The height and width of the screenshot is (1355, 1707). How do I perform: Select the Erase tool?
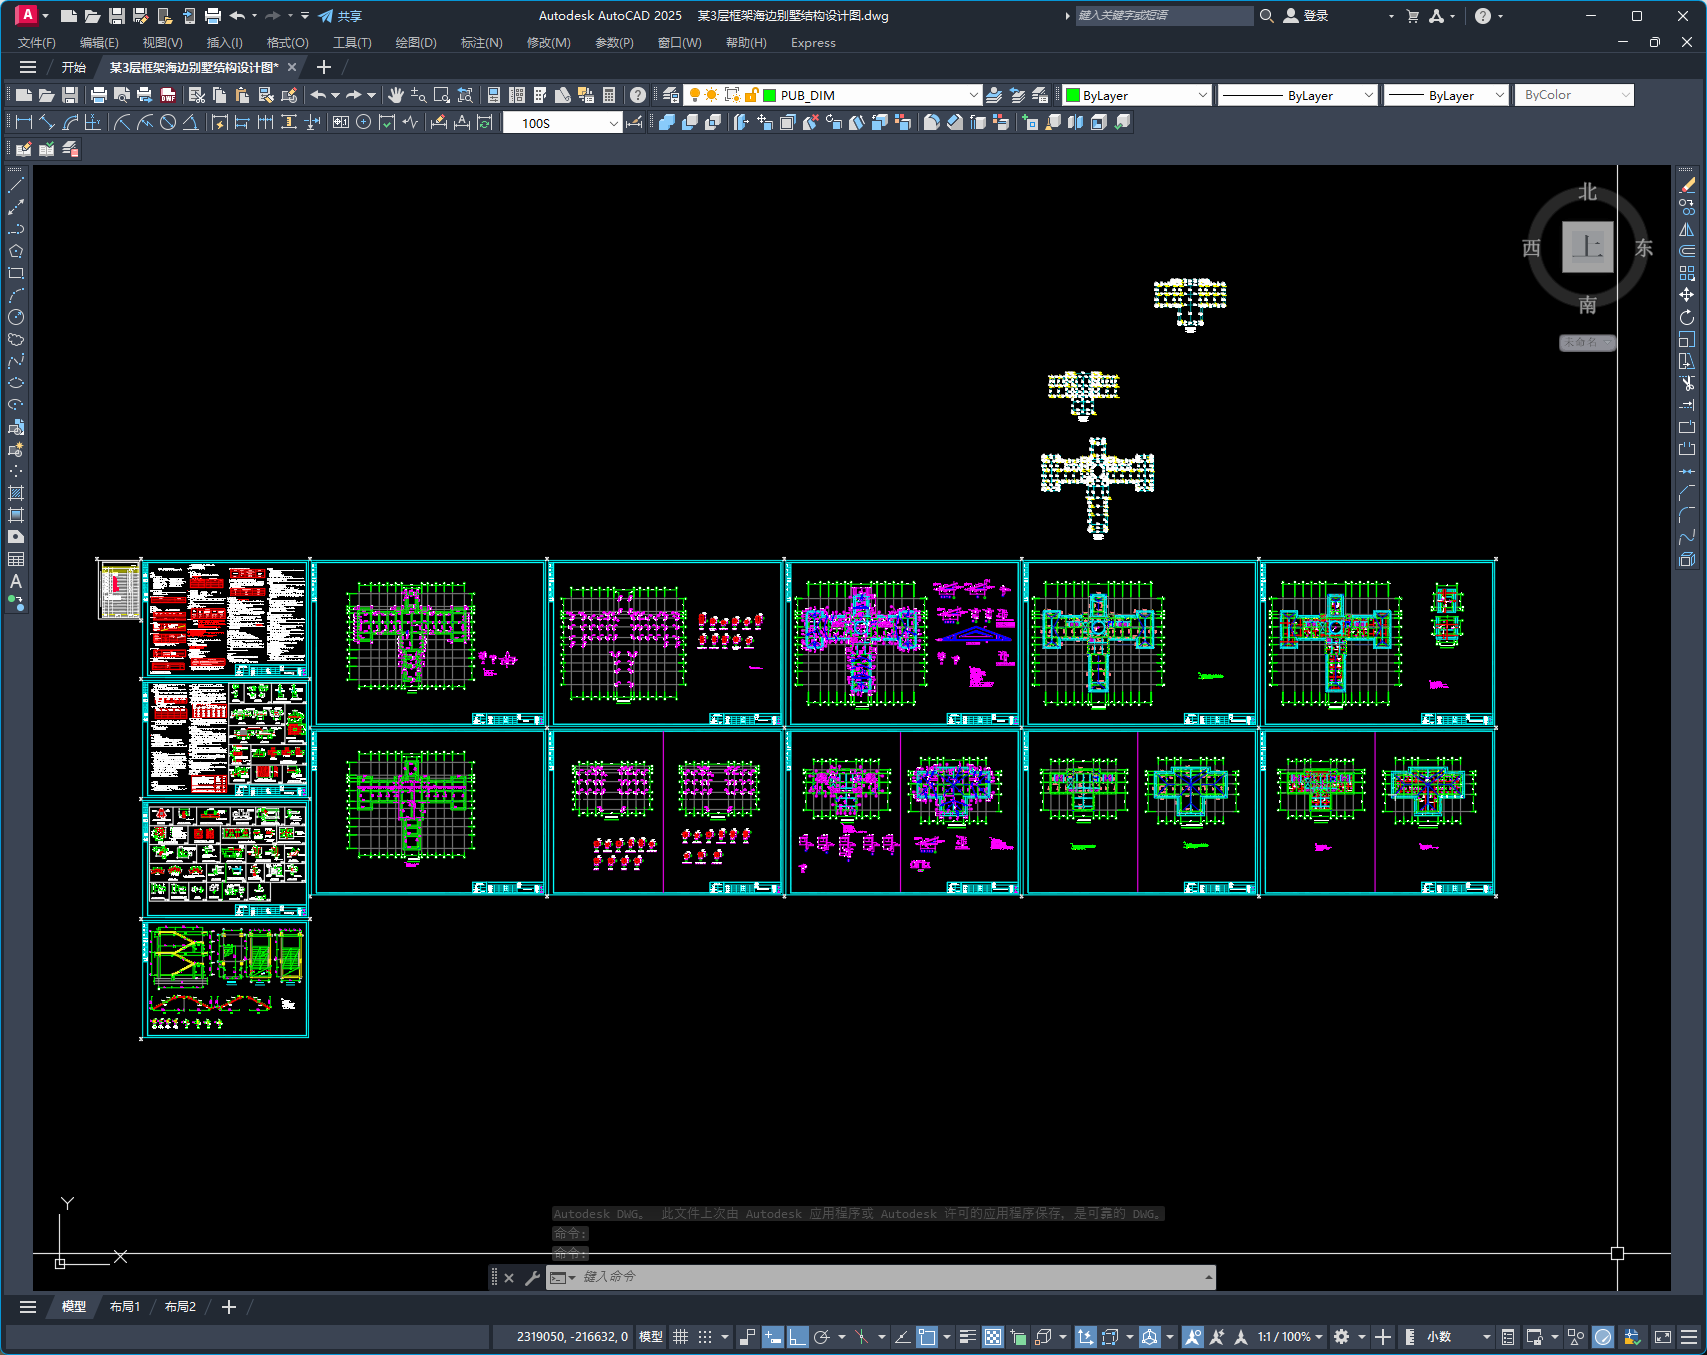(x=1687, y=185)
